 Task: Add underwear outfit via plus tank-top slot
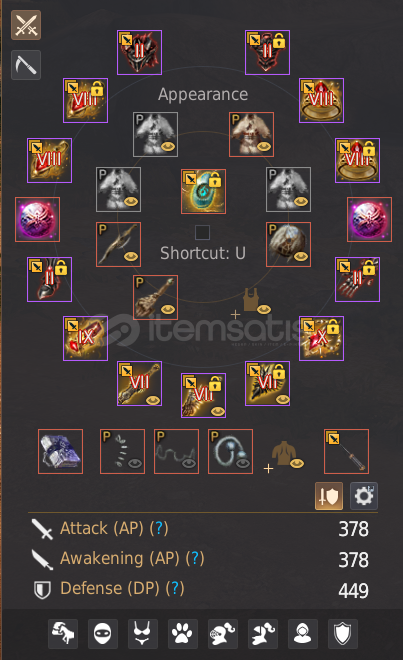(251, 302)
